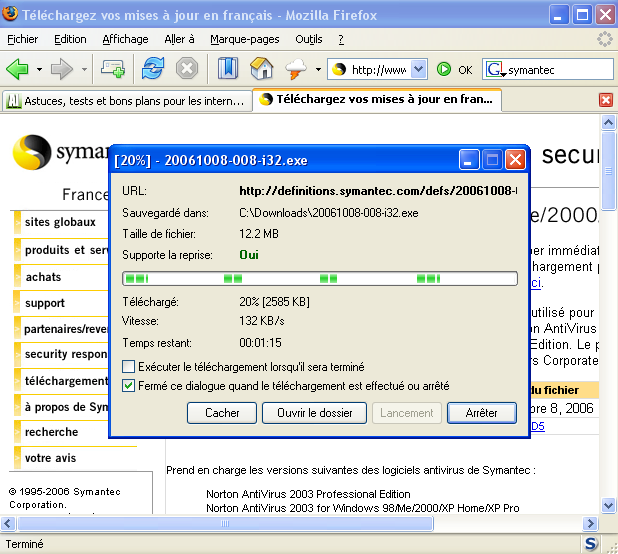Click the vertical scrollbar up arrow
The width and height of the screenshot is (618, 554).
click(608, 123)
